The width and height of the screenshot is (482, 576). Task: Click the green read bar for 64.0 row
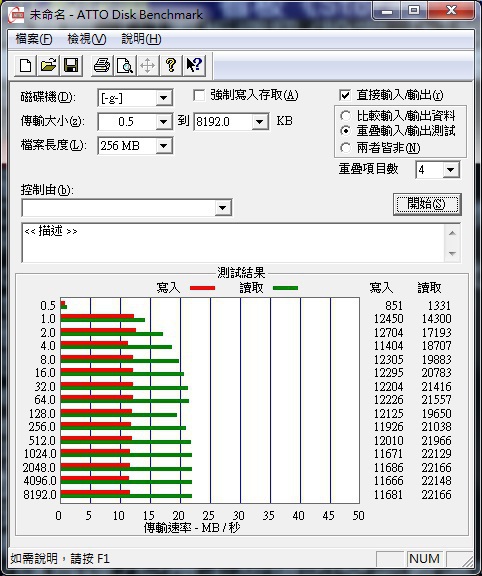pos(125,401)
